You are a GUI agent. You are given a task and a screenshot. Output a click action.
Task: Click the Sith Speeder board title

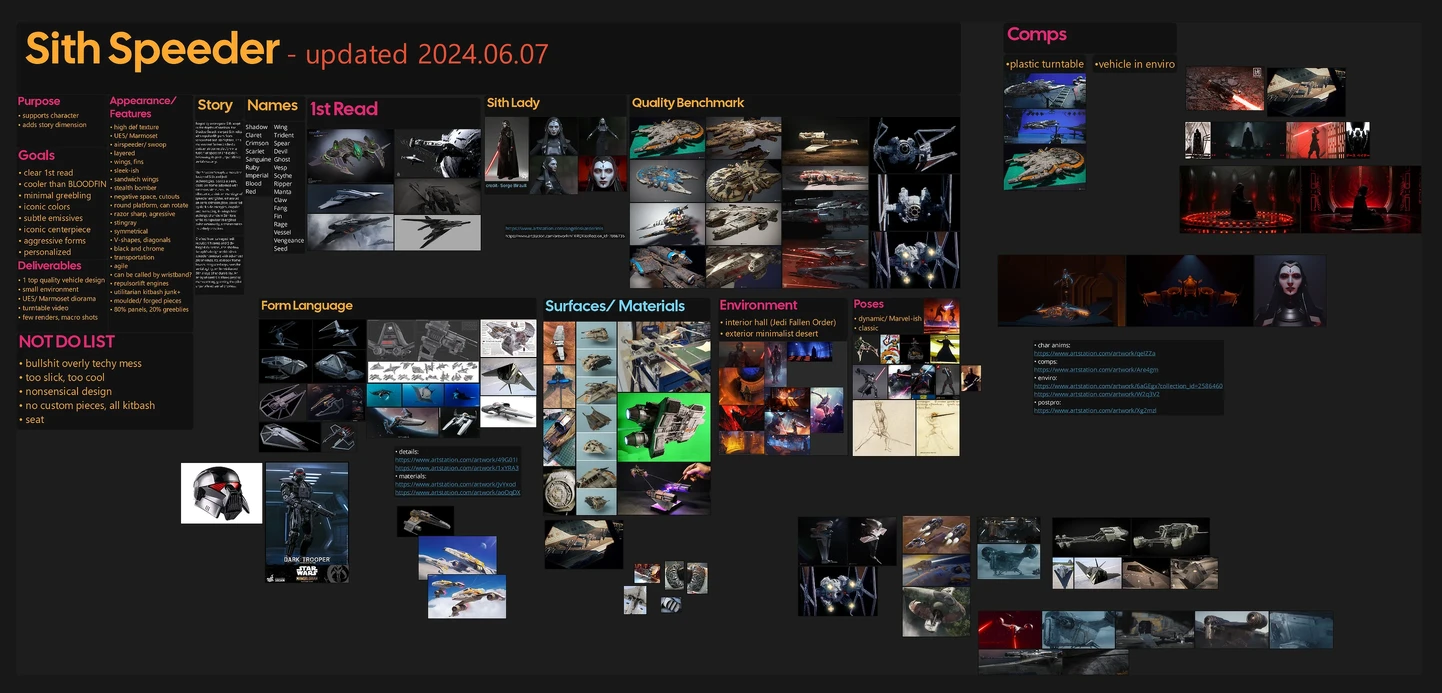coord(152,50)
